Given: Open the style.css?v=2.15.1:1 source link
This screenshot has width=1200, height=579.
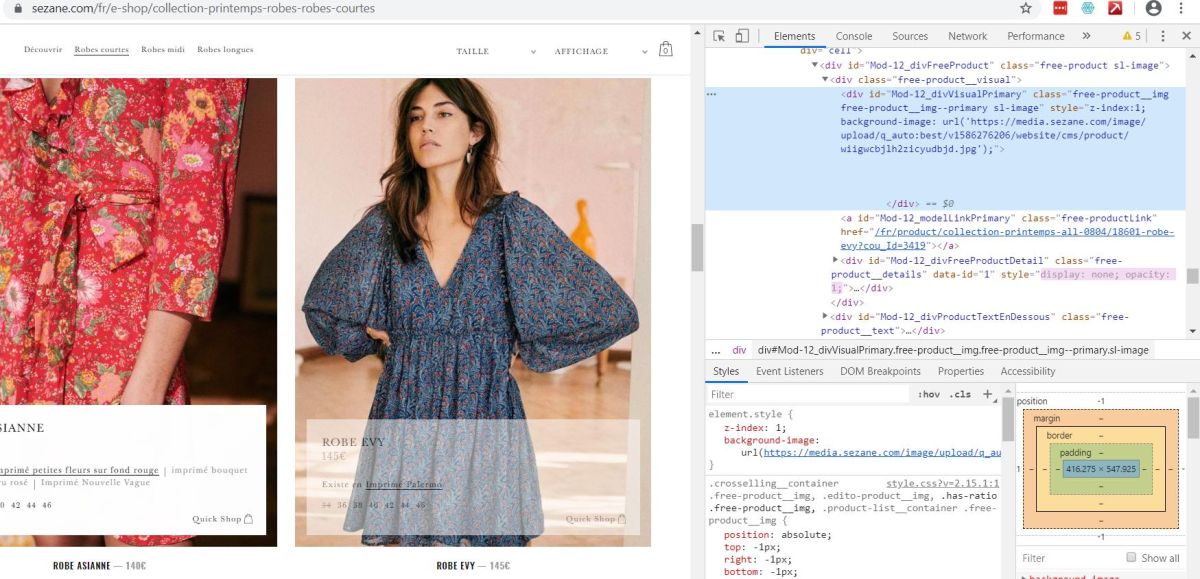Looking at the screenshot, I should pyautogui.click(x=942, y=483).
